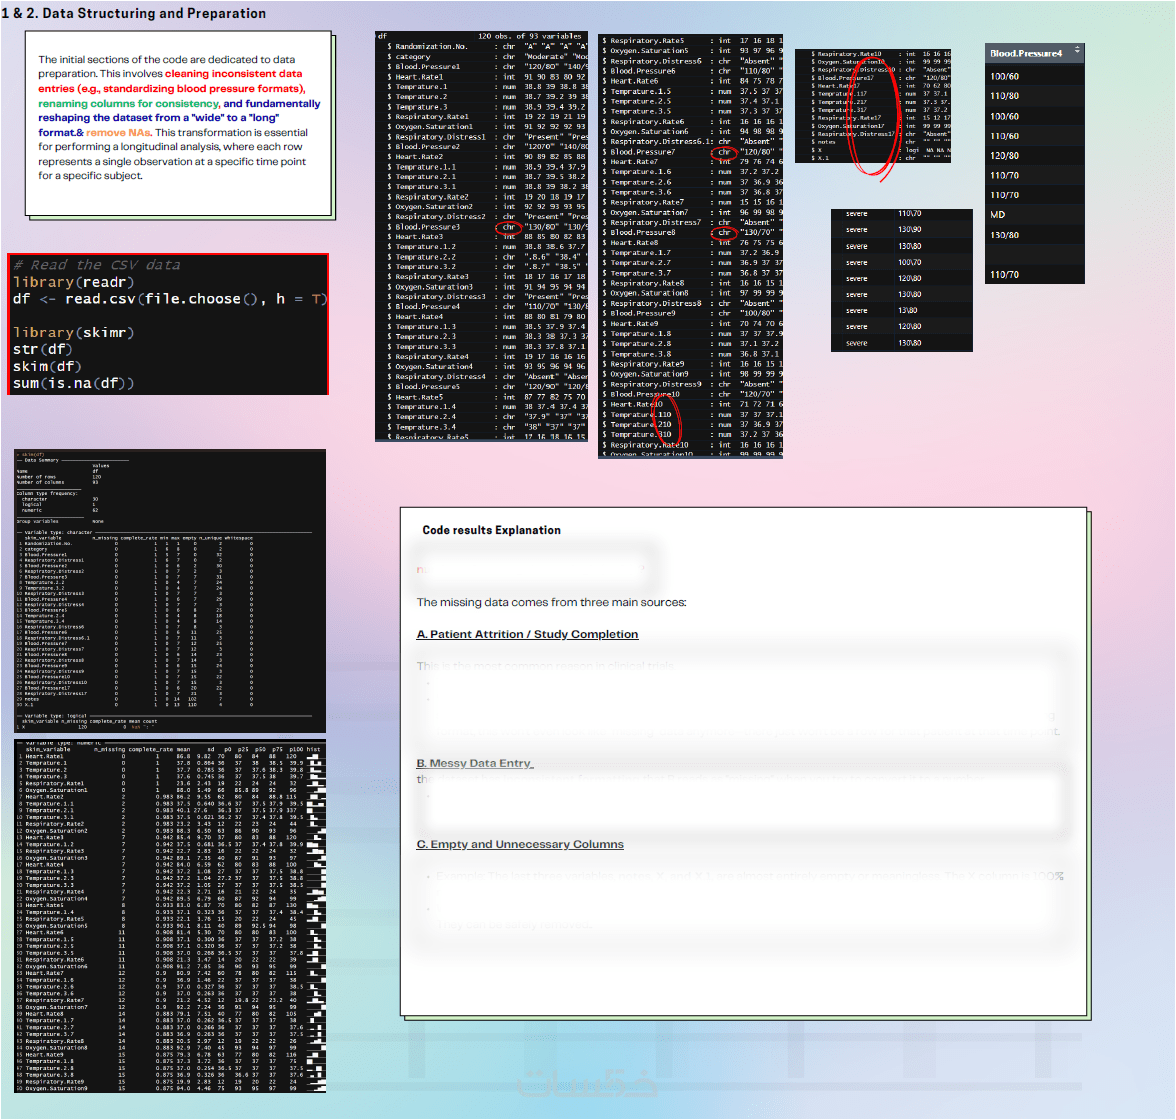
Task: Click the $ Blood.Pressure8 row in str output
Action: 692,233
